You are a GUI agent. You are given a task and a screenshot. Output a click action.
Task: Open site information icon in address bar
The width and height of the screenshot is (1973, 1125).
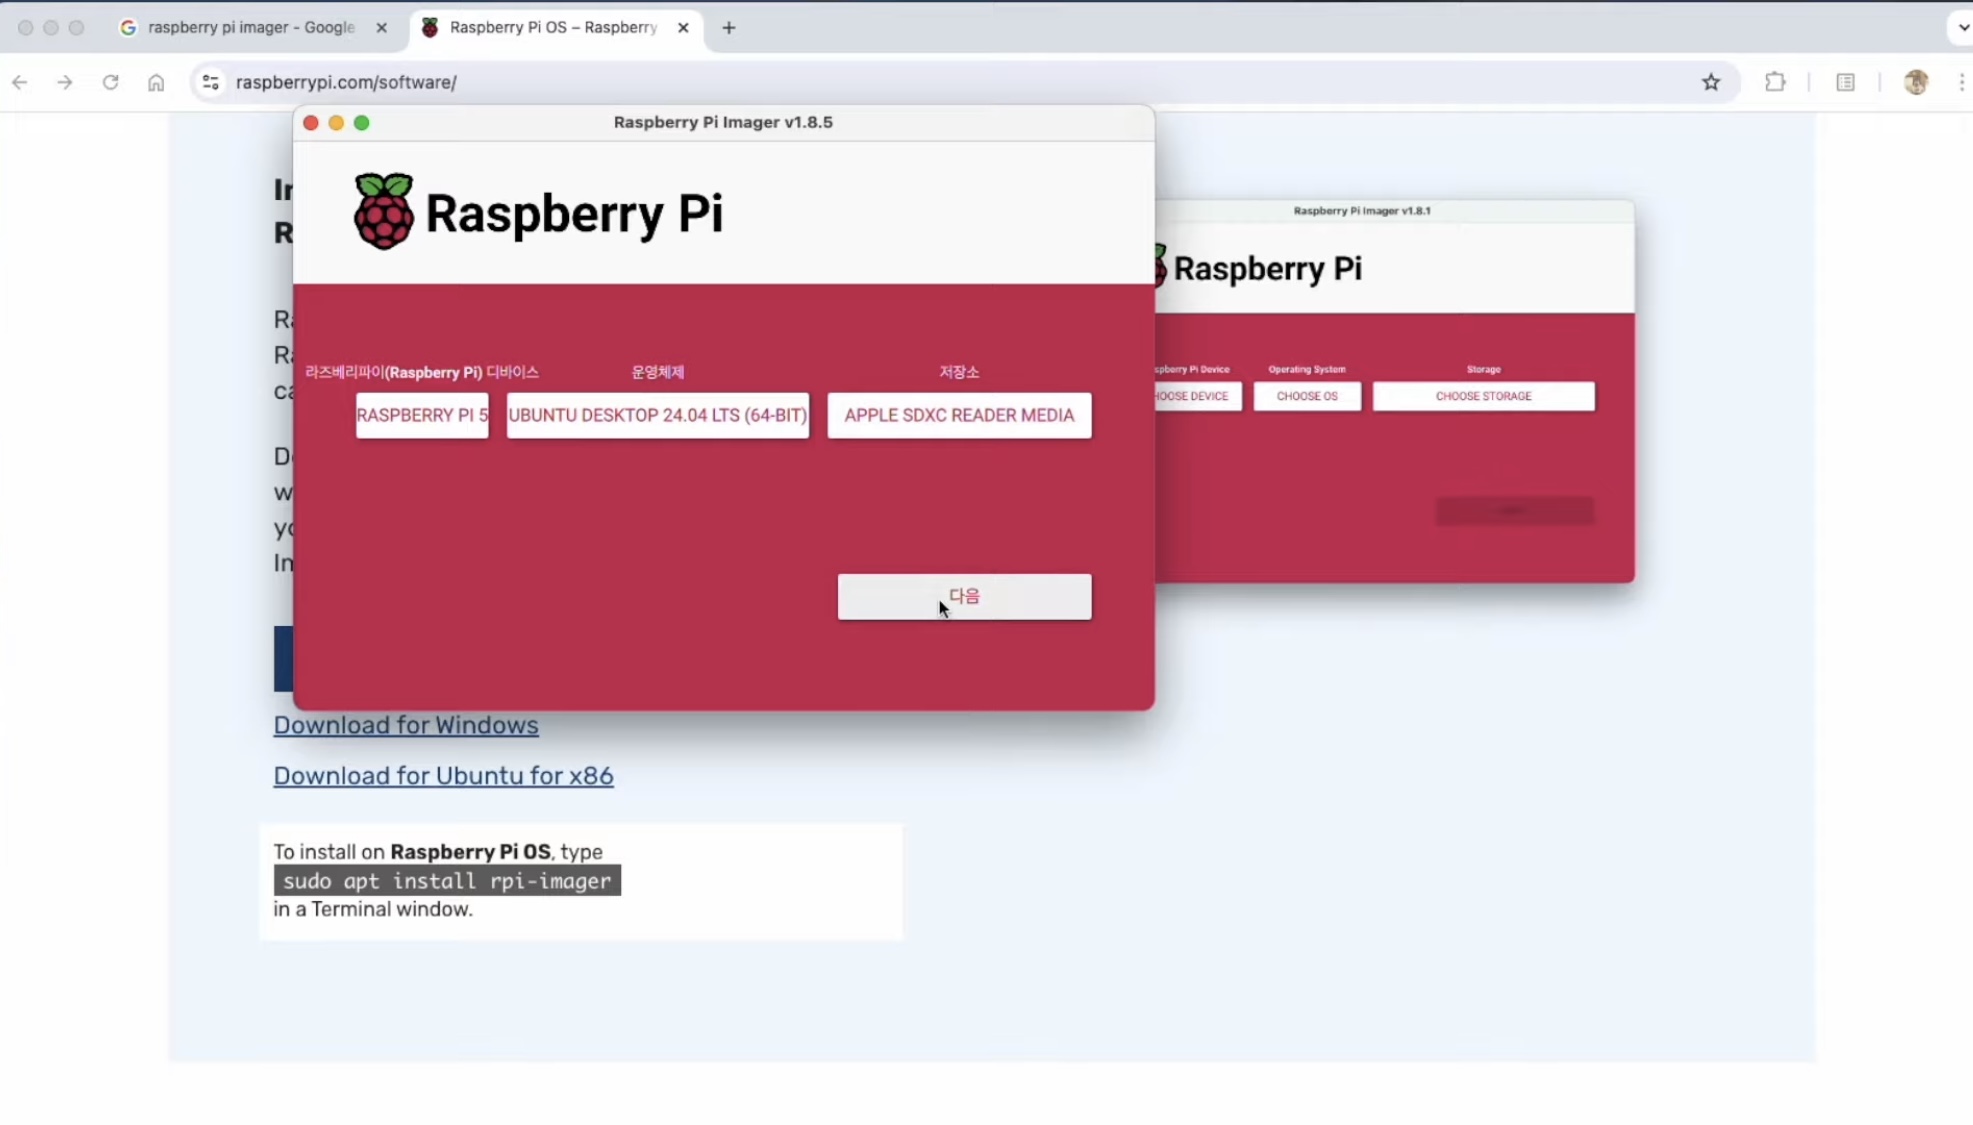(x=210, y=82)
